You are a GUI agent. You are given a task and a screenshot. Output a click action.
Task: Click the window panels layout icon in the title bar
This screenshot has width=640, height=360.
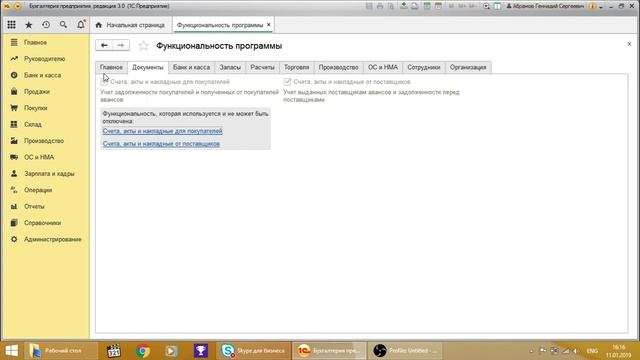(x=497, y=6)
